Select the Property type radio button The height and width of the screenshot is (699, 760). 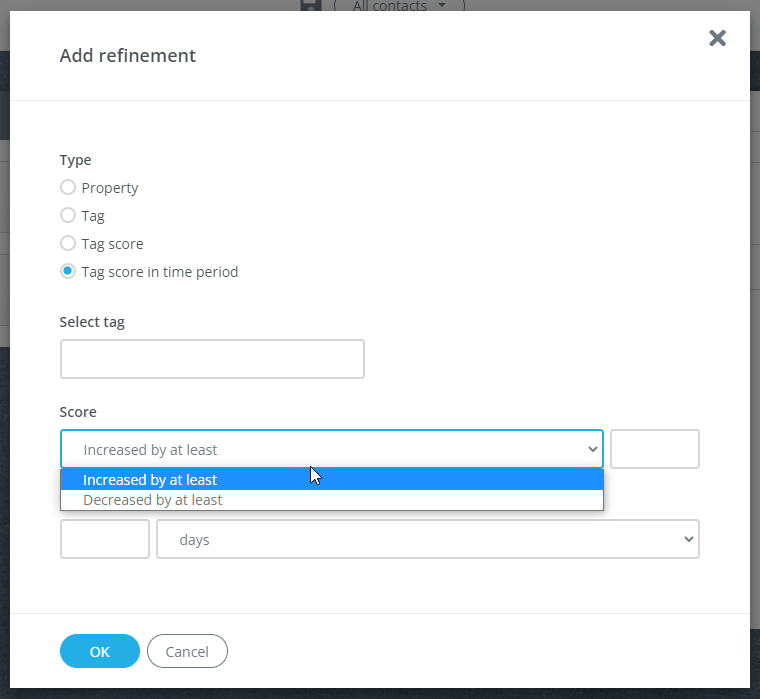pos(68,187)
